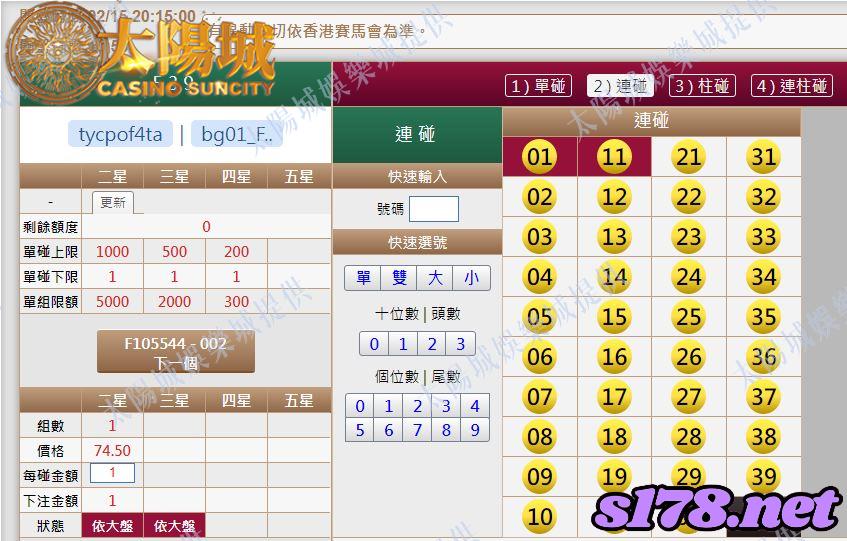
Task: Select number ball 32
Action: tap(764, 197)
